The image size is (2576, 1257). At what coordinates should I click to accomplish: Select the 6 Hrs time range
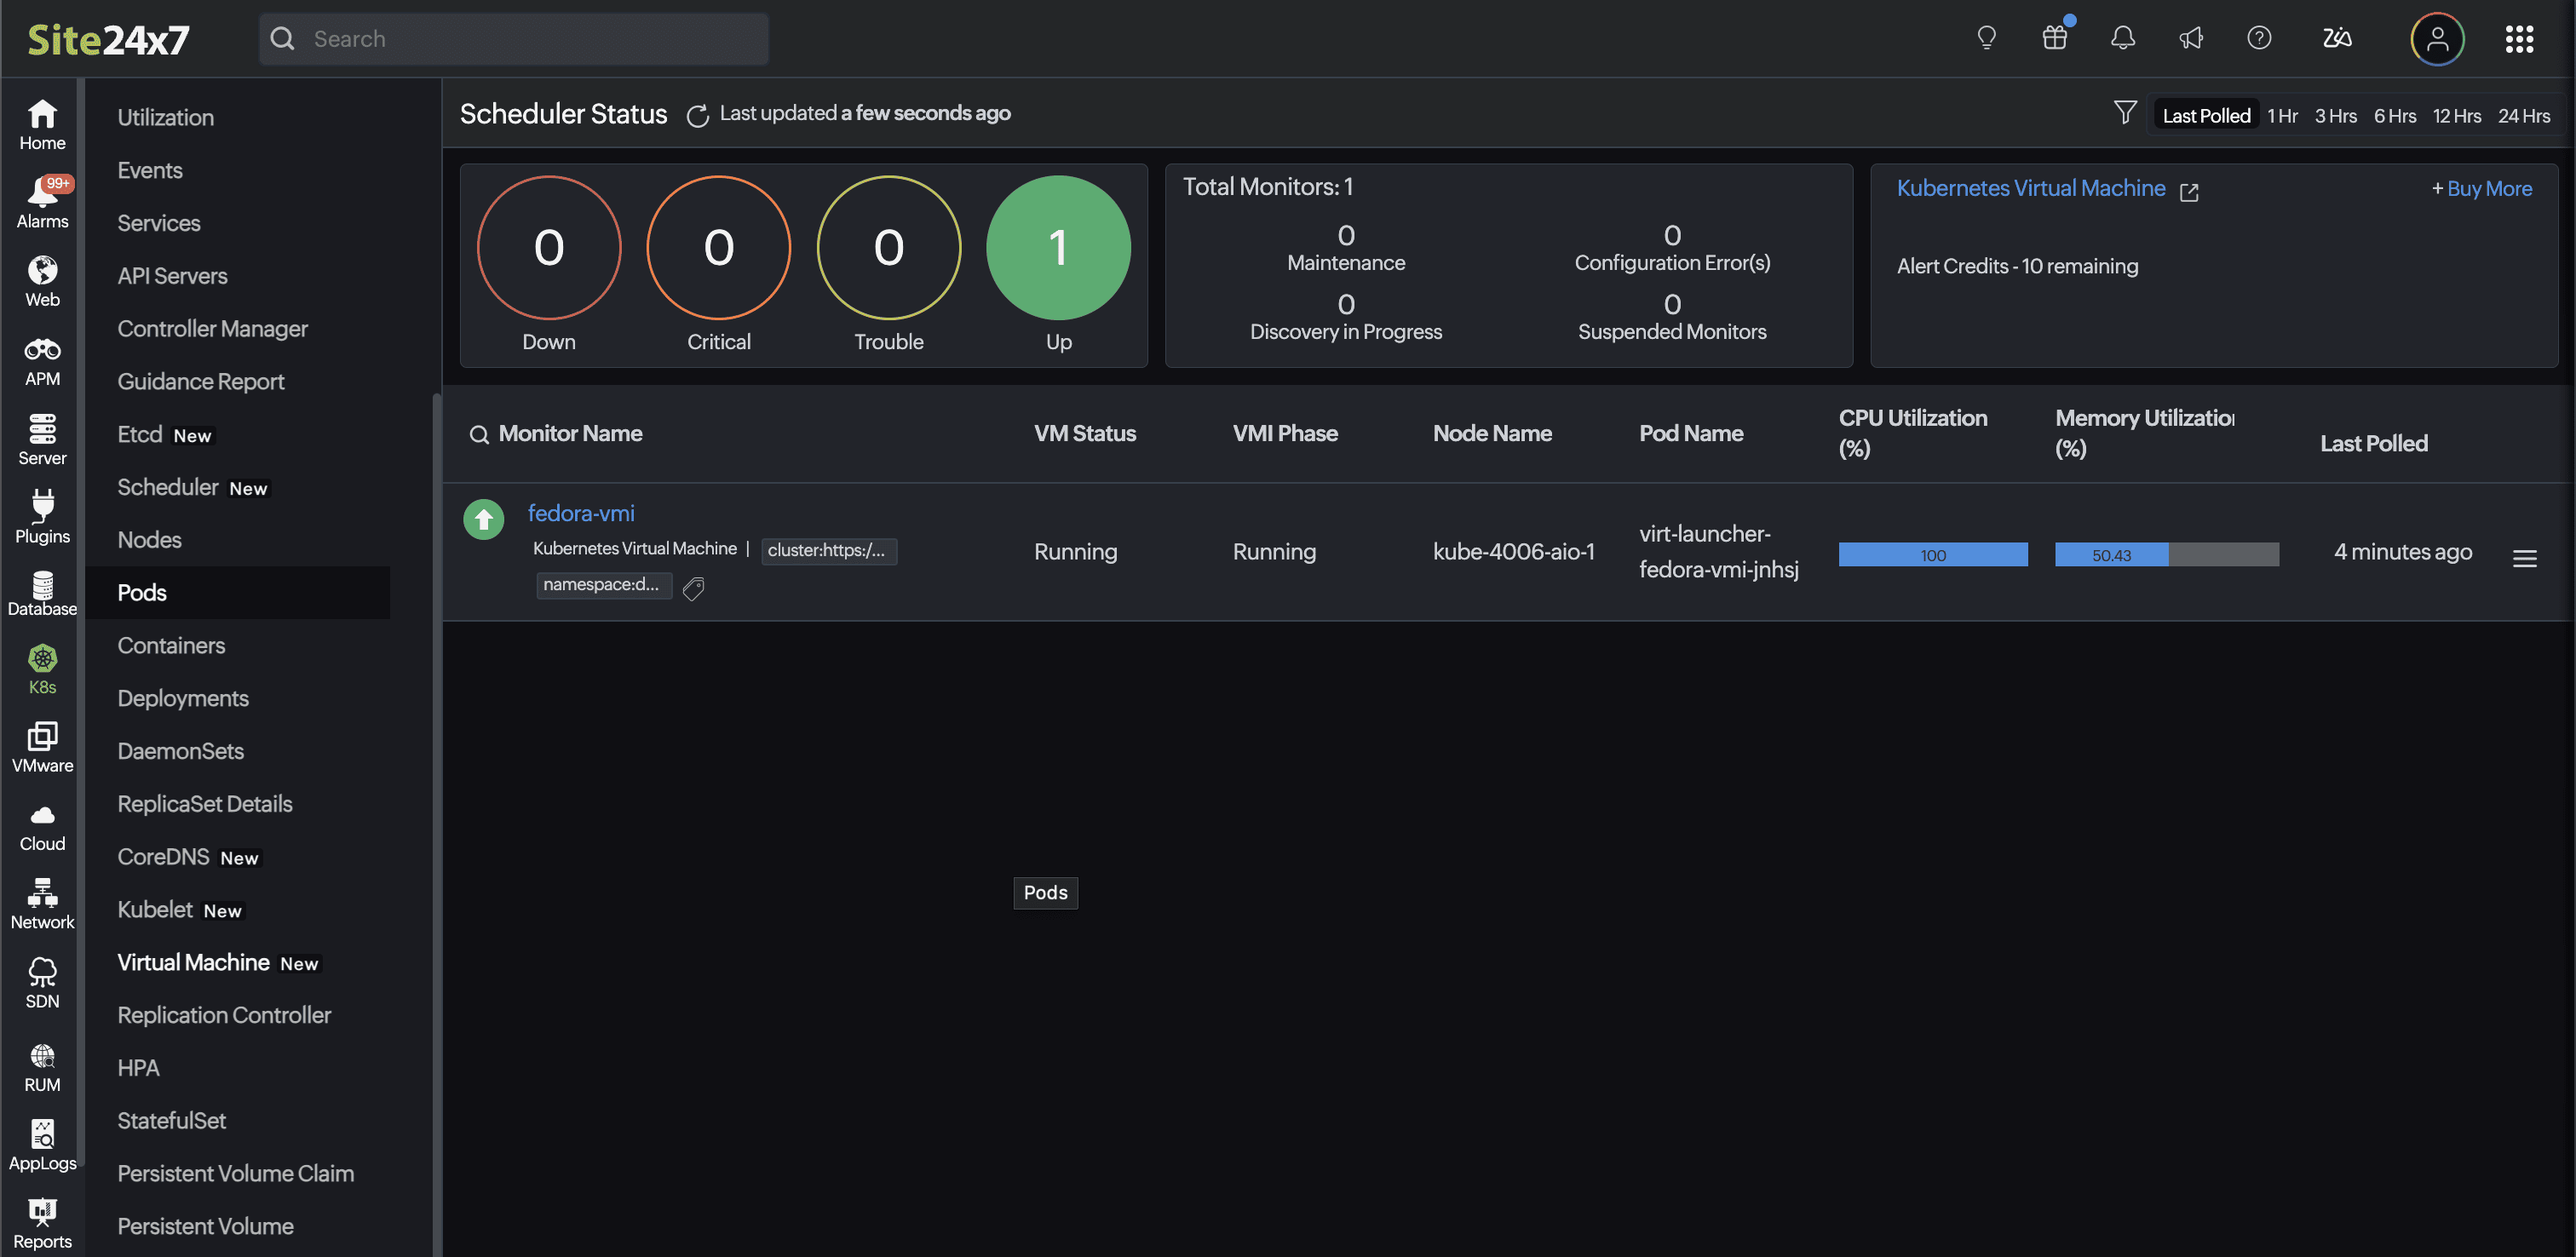[x=2394, y=115]
